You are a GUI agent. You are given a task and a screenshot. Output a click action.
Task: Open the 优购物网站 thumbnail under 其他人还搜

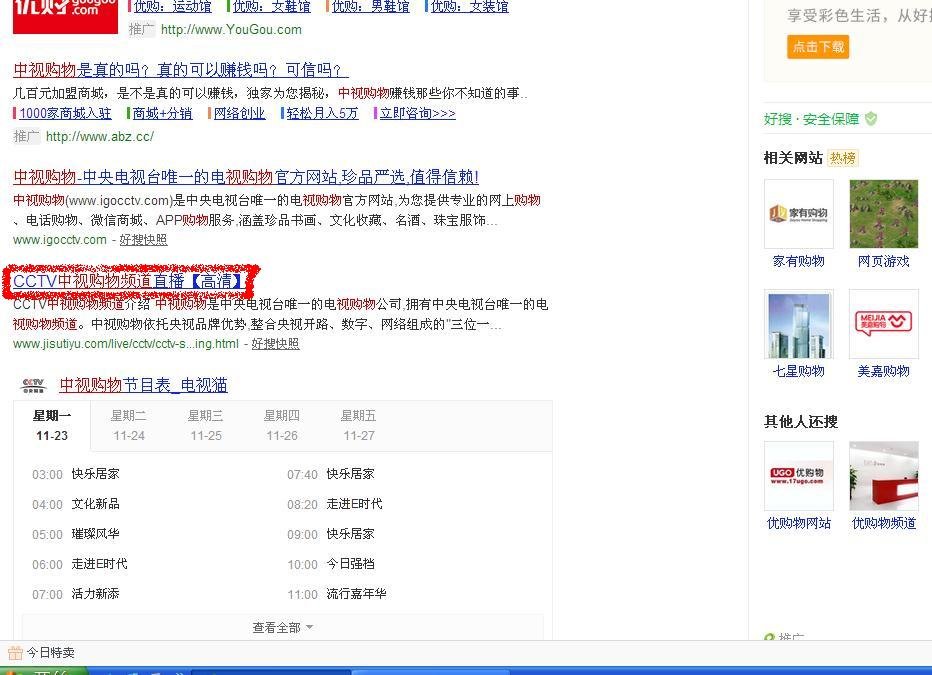(798, 475)
